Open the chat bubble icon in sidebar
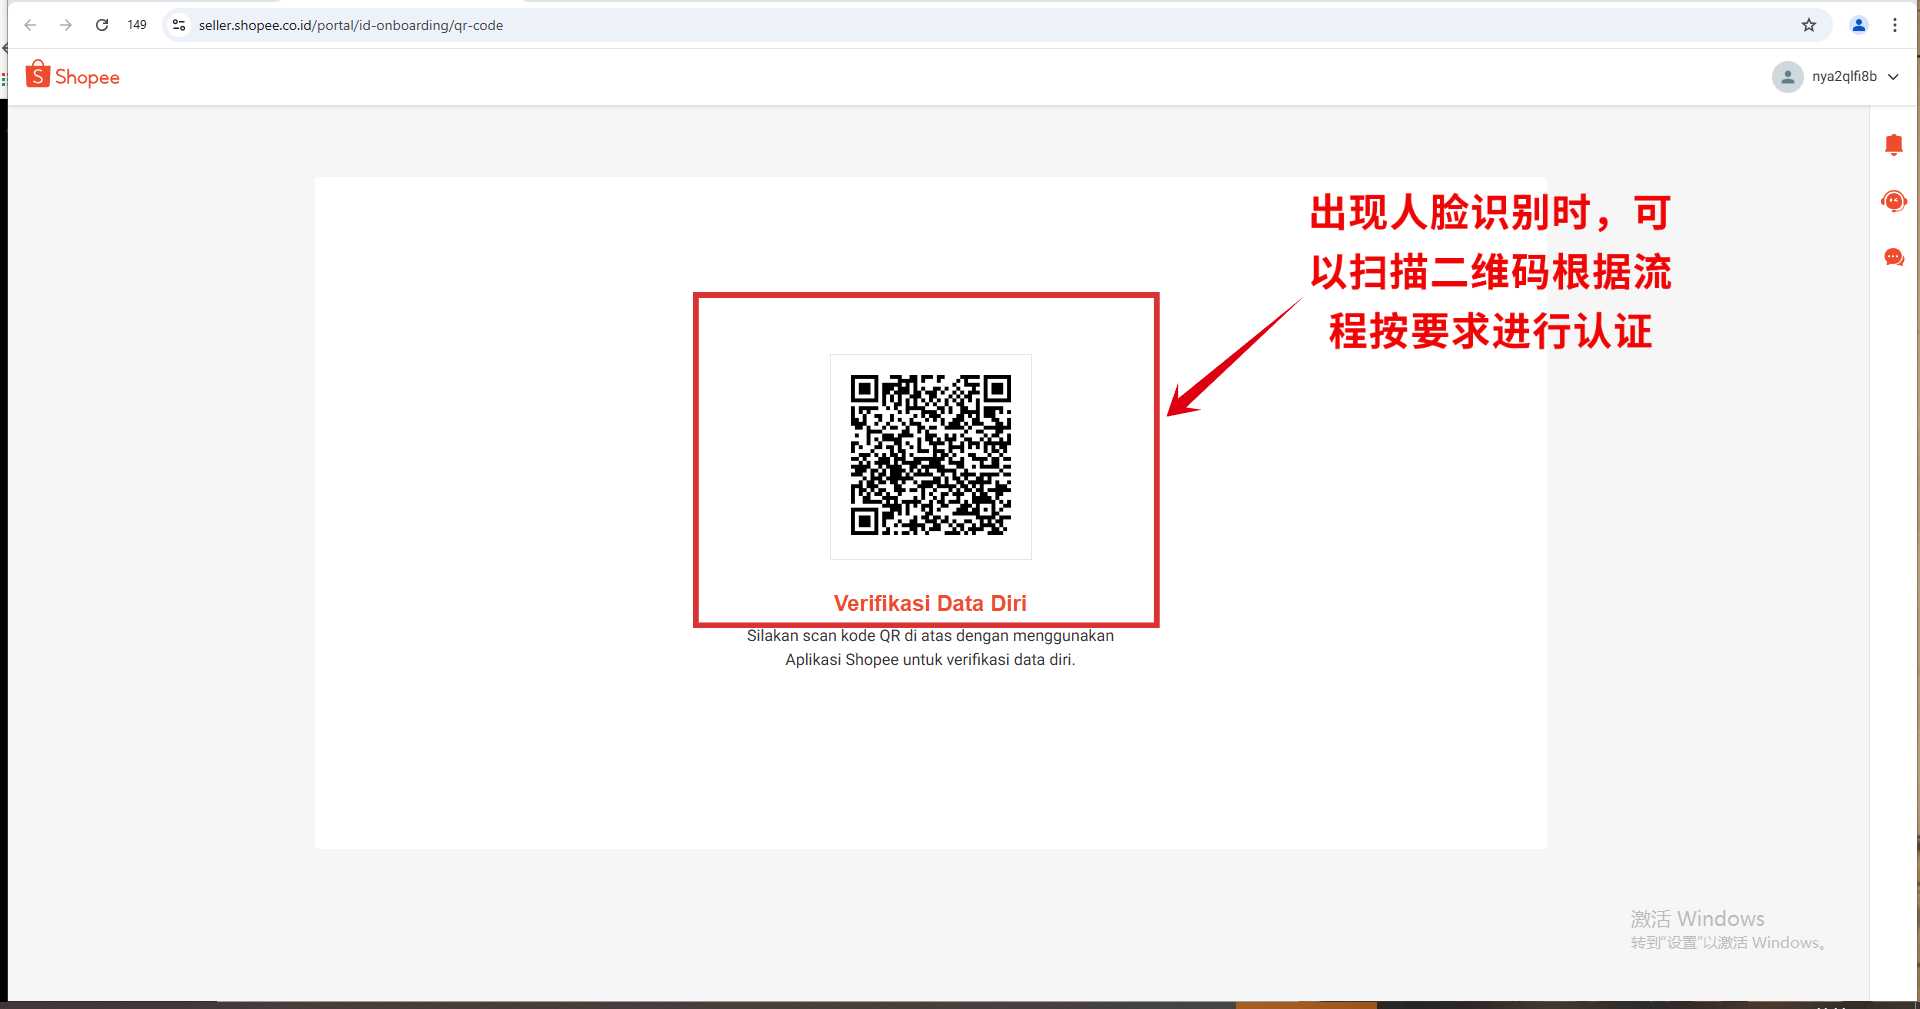Screen dimensions: 1920x1009 (x=1893, y=257)
